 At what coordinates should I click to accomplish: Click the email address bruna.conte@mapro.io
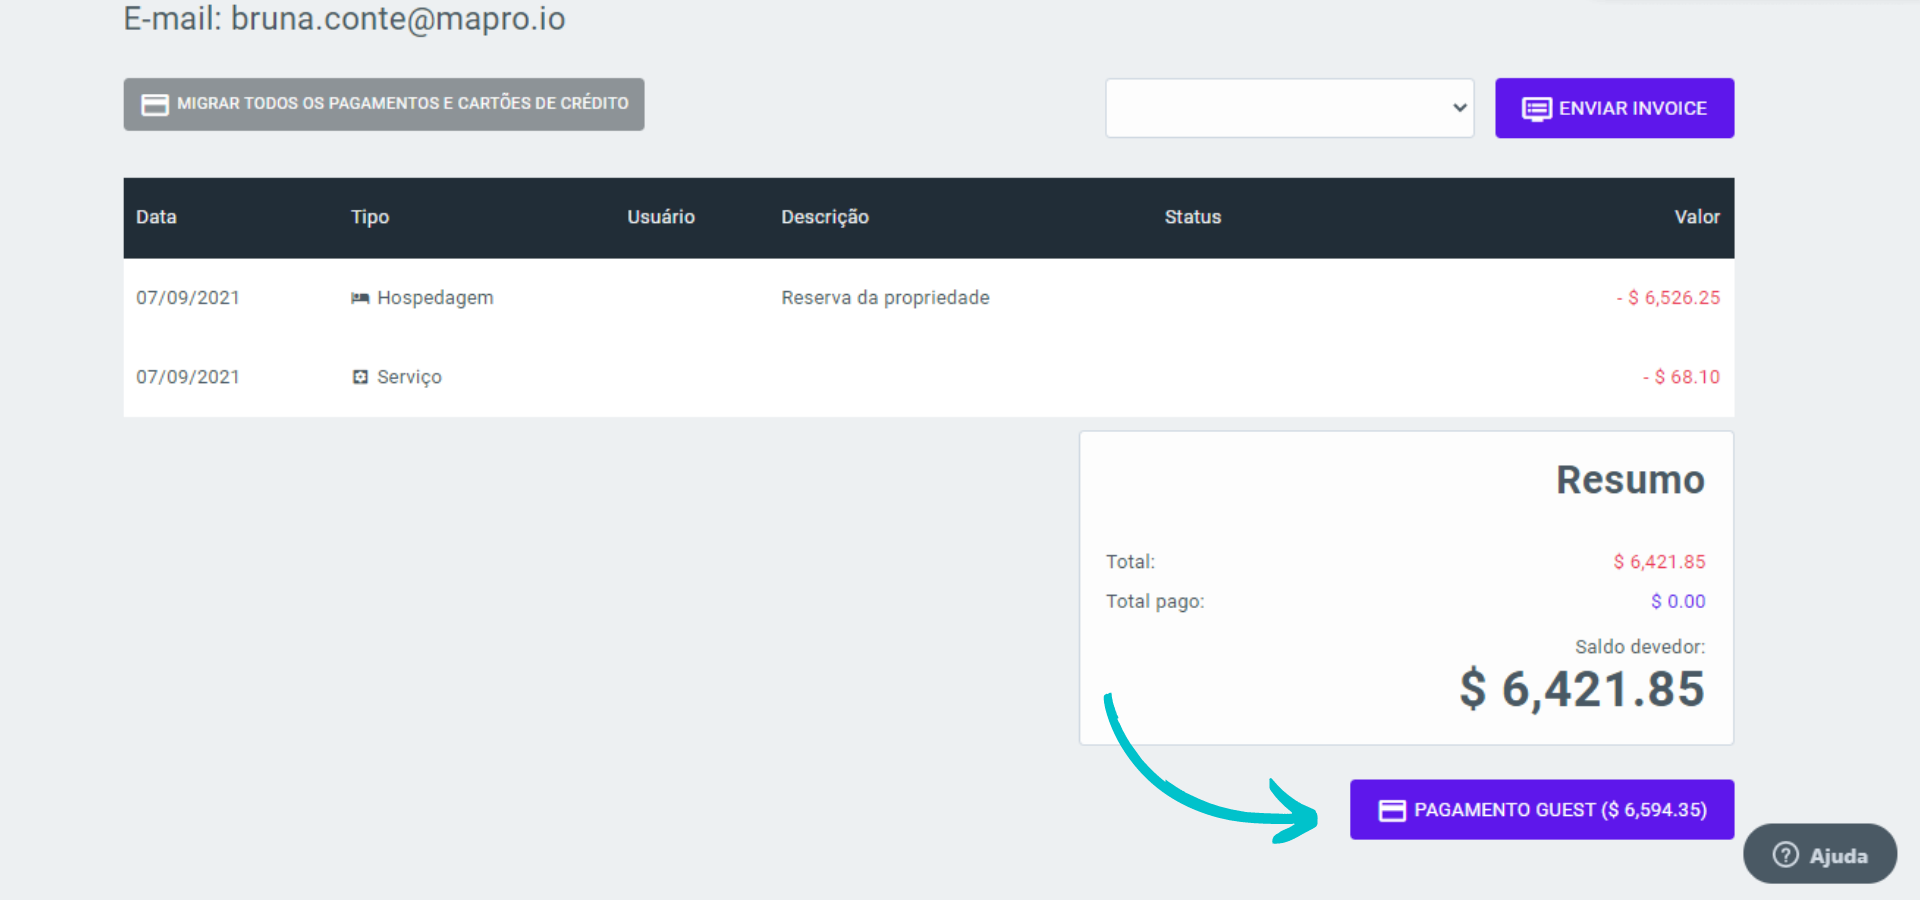click(398, 18)
